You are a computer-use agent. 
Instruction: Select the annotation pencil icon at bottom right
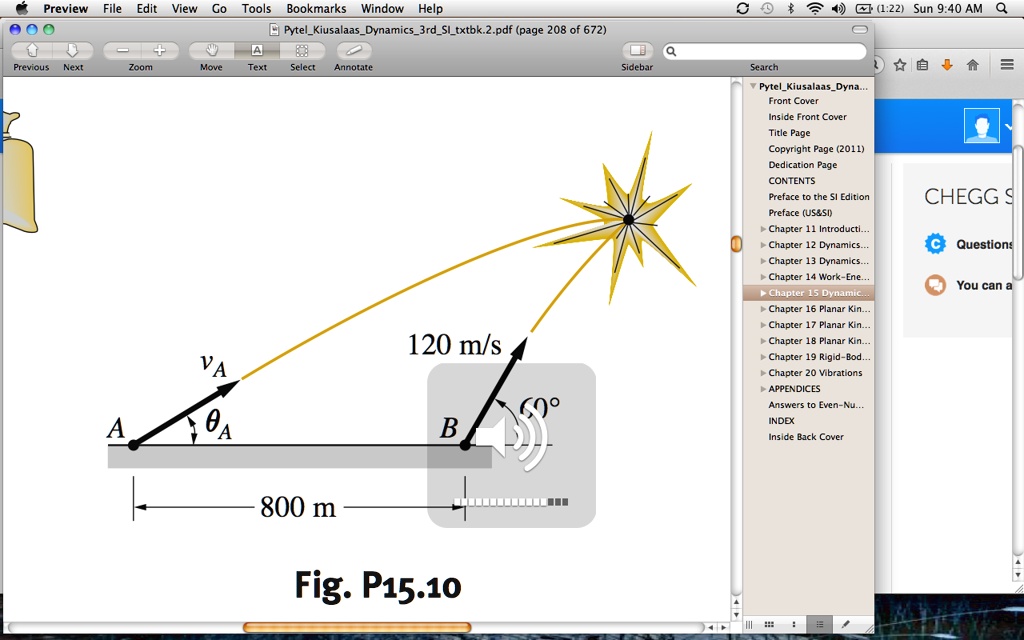(x=848, y=624)
